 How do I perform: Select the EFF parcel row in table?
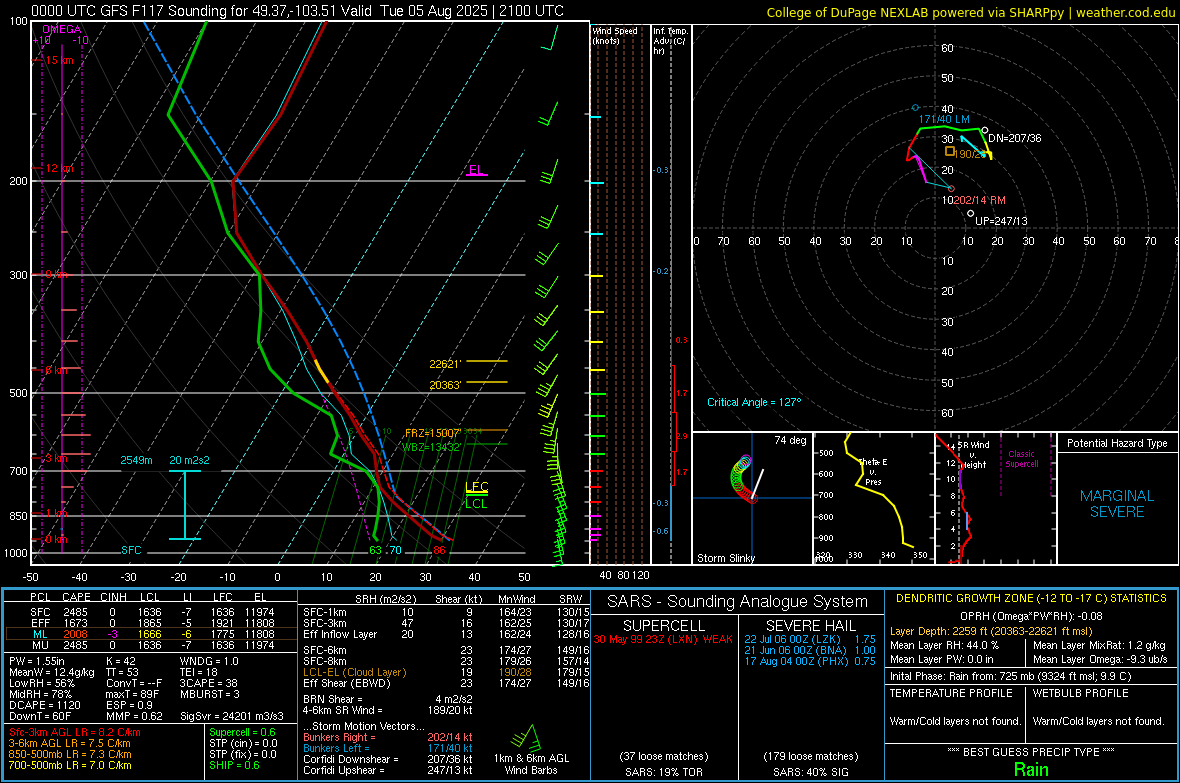pyautogui.click(x=151, y=623)
